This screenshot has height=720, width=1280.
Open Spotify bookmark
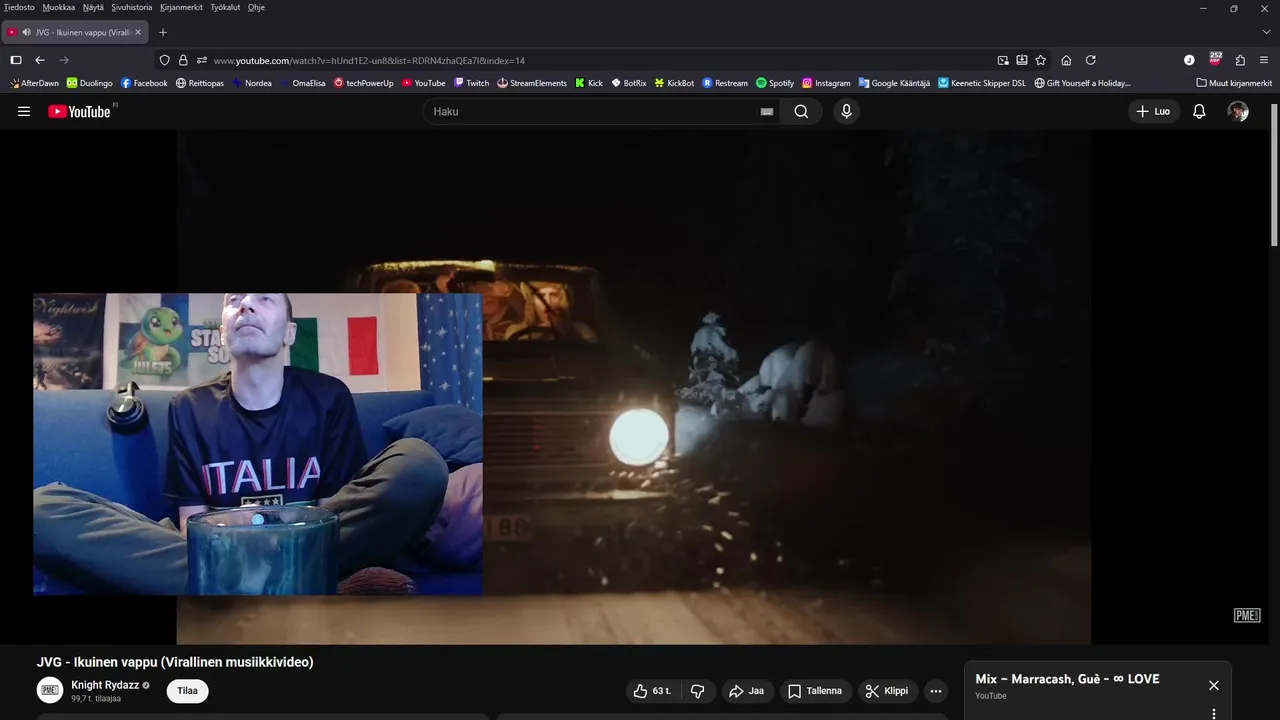point(775,83)
